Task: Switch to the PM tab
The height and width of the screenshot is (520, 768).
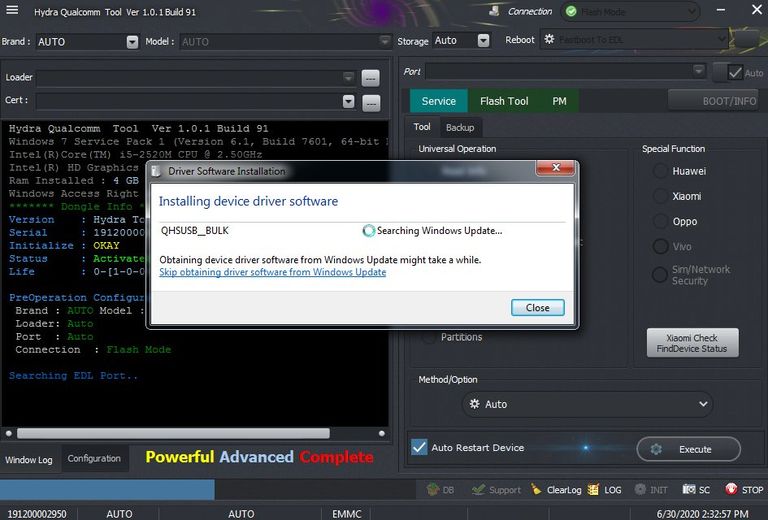Action: pos(559,101)
